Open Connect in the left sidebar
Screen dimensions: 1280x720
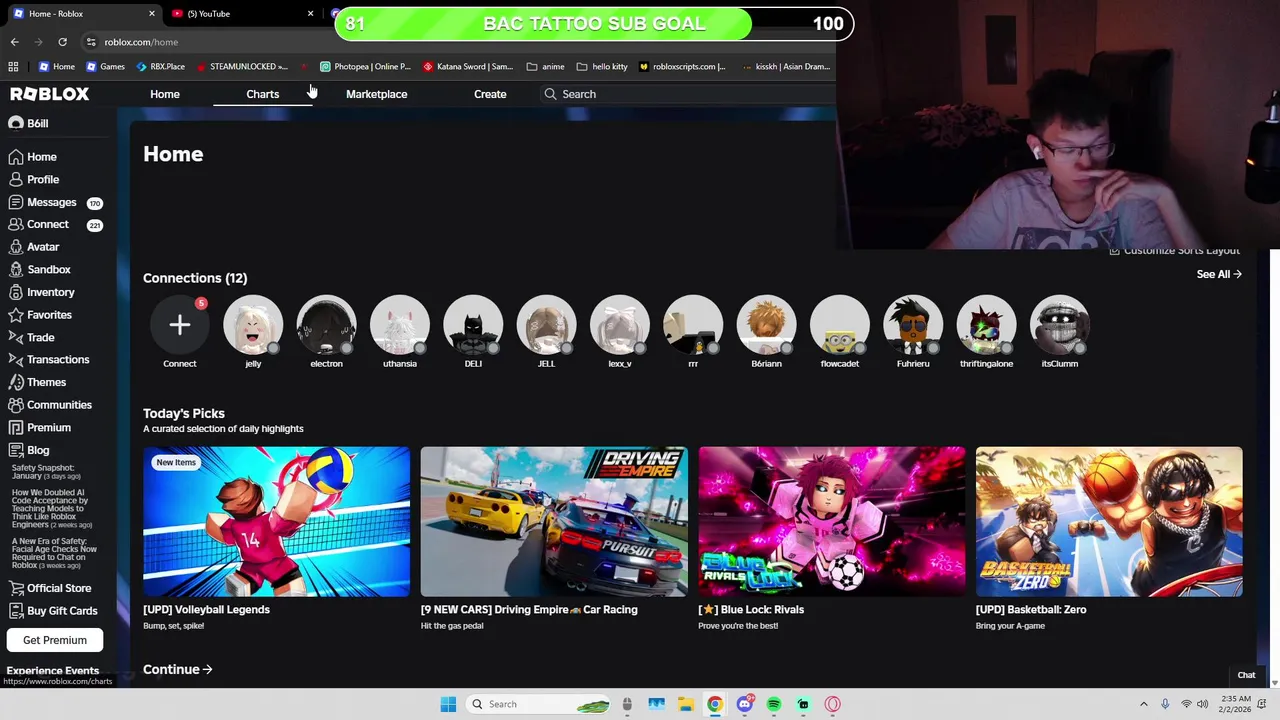point(55,225)
